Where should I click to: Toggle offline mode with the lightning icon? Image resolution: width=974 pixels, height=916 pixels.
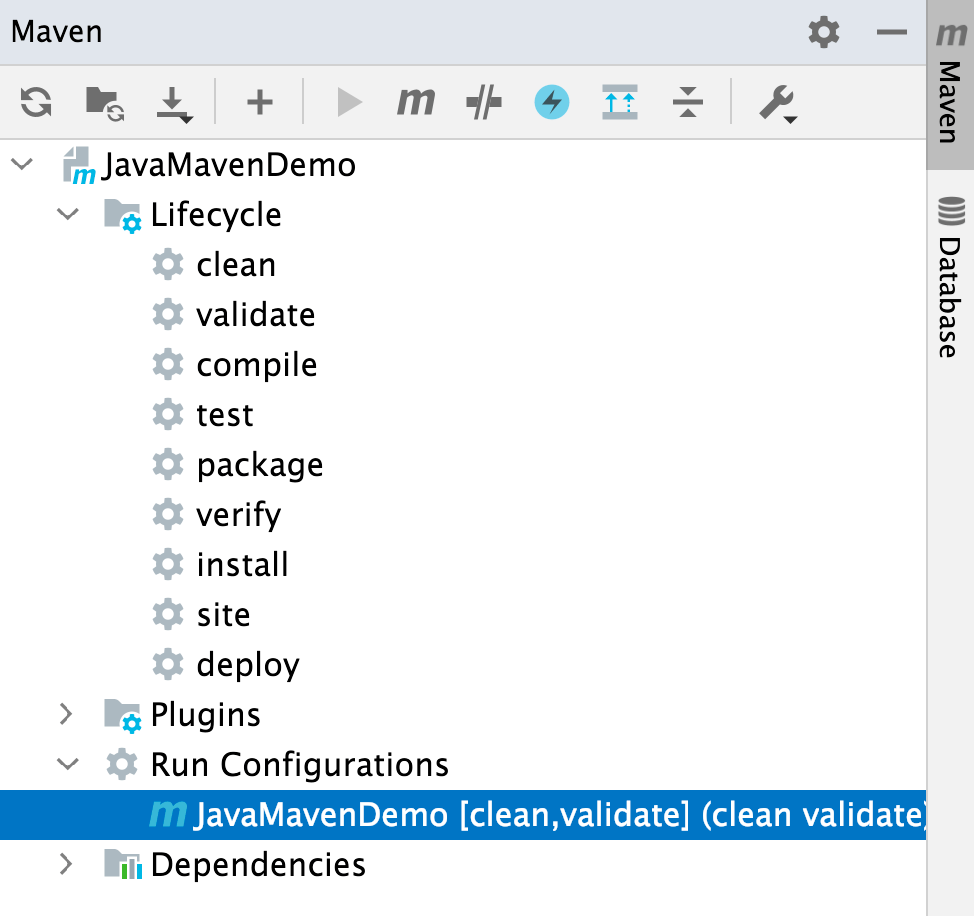click(x=551, y=101)
